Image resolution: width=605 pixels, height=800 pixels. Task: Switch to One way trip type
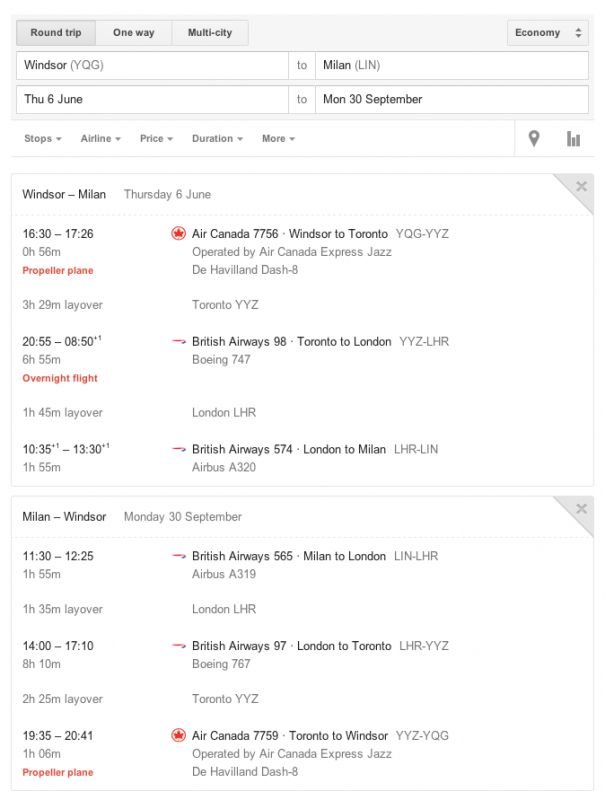coord(133,33)
